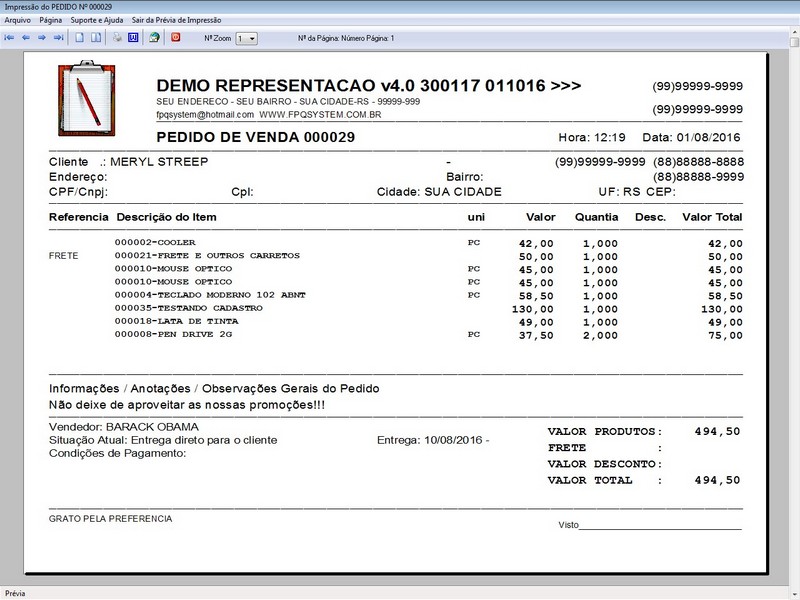Image resolution: width=800 pixels, height=600 pixels.
Task: Click the fpqsystem@hotmail.com email text
Action: (205, 115)
